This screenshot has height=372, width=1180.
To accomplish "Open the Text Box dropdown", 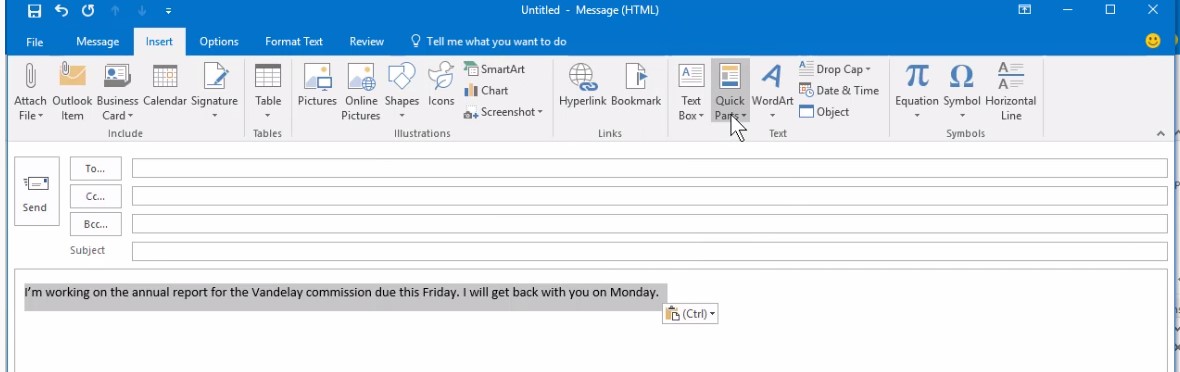I will tap(691, 93).
